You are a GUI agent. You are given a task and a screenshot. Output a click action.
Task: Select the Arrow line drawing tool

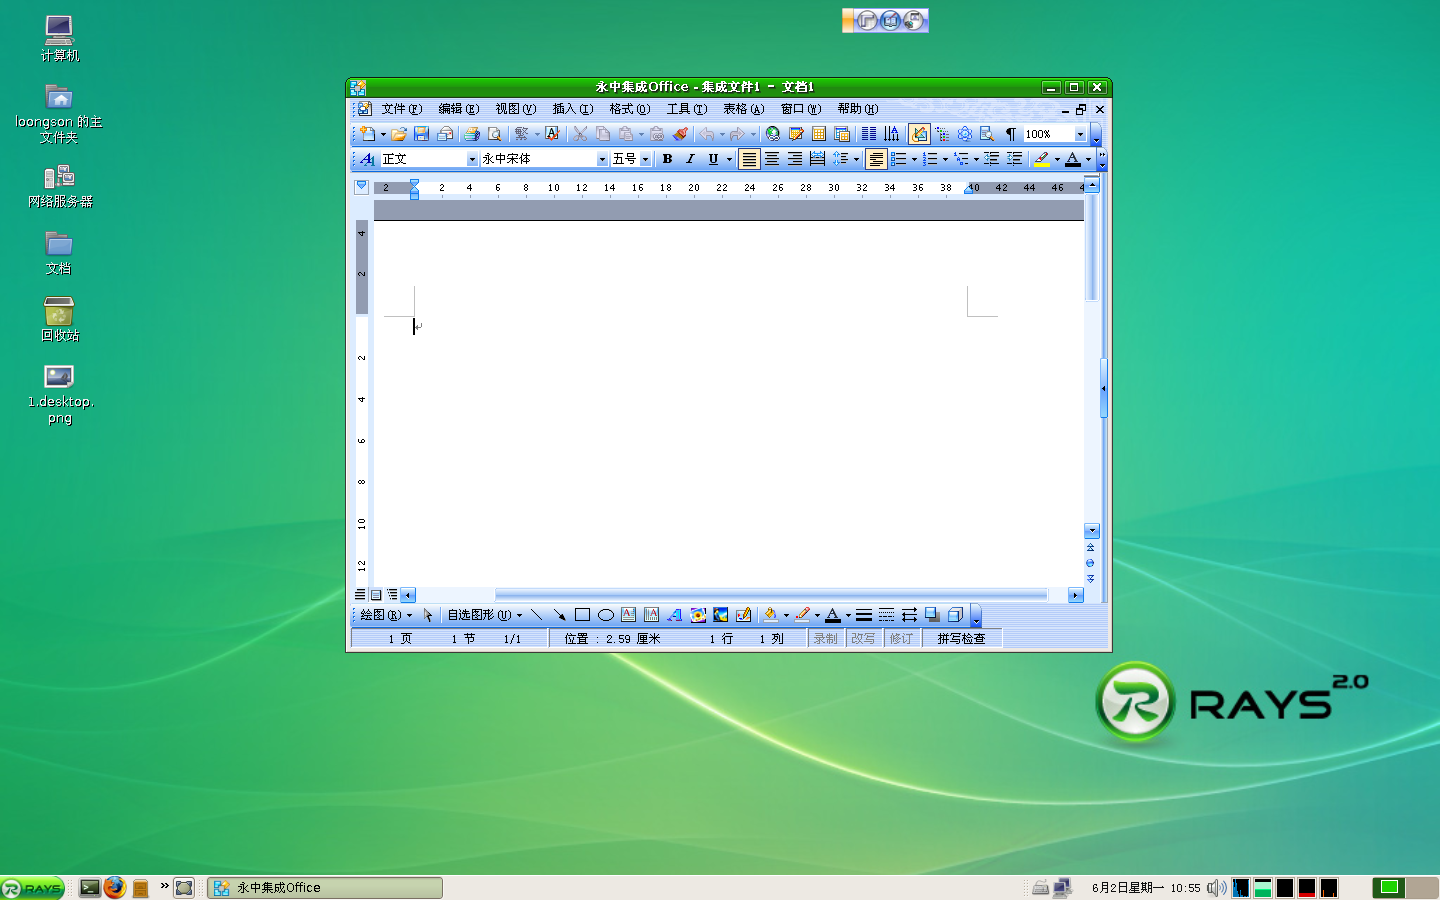[559, 615]
